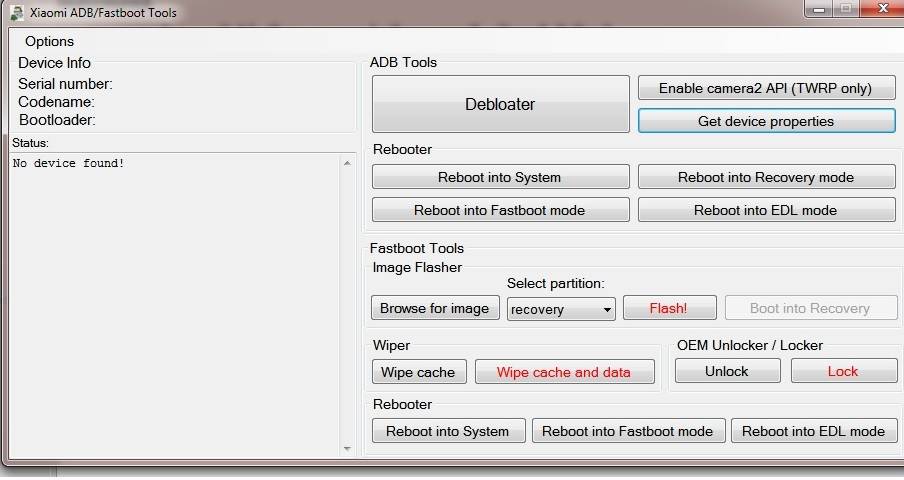The image size is (904, 480).
Task: Click status box scrollbar down arrow
Action: click(347, 448)
